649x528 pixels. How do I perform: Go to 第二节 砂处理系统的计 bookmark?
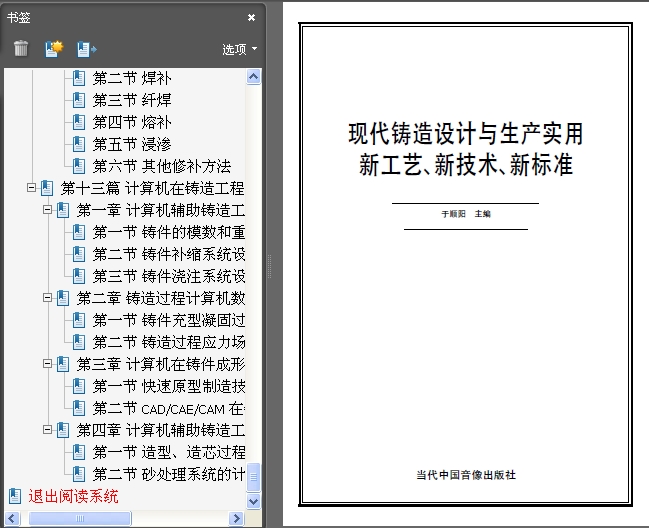(x=168, y=474)
